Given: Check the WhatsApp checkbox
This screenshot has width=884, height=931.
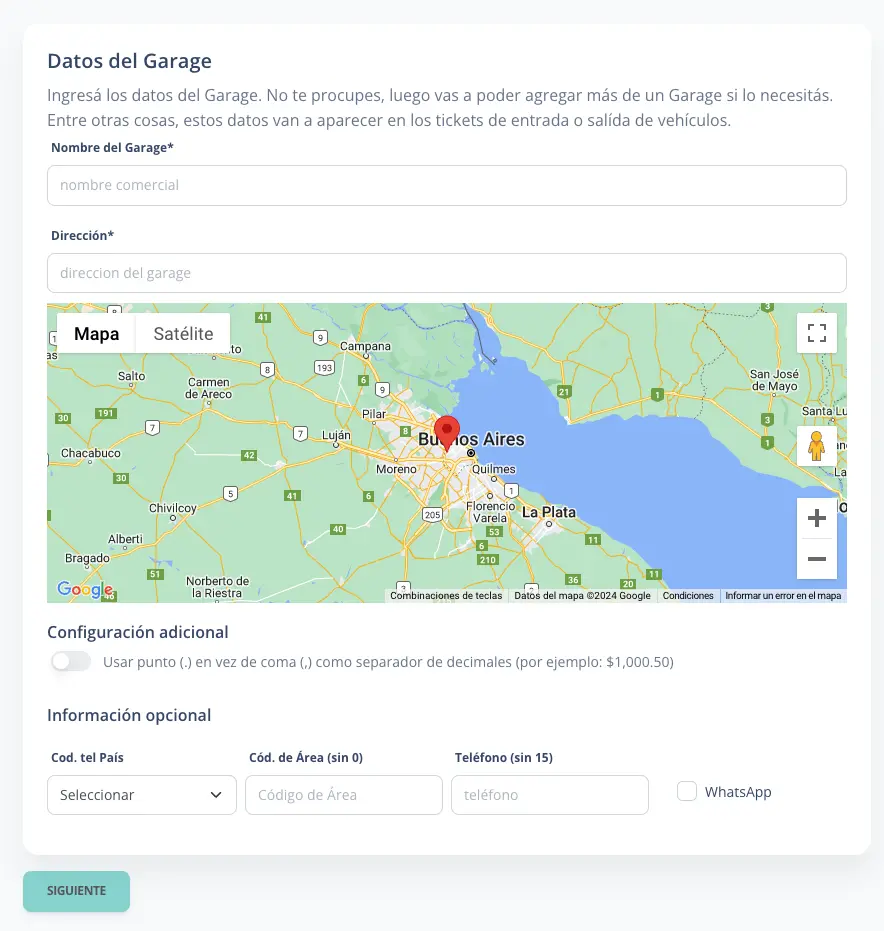Looking at the screenshot, I should click(x=687, y=791).
